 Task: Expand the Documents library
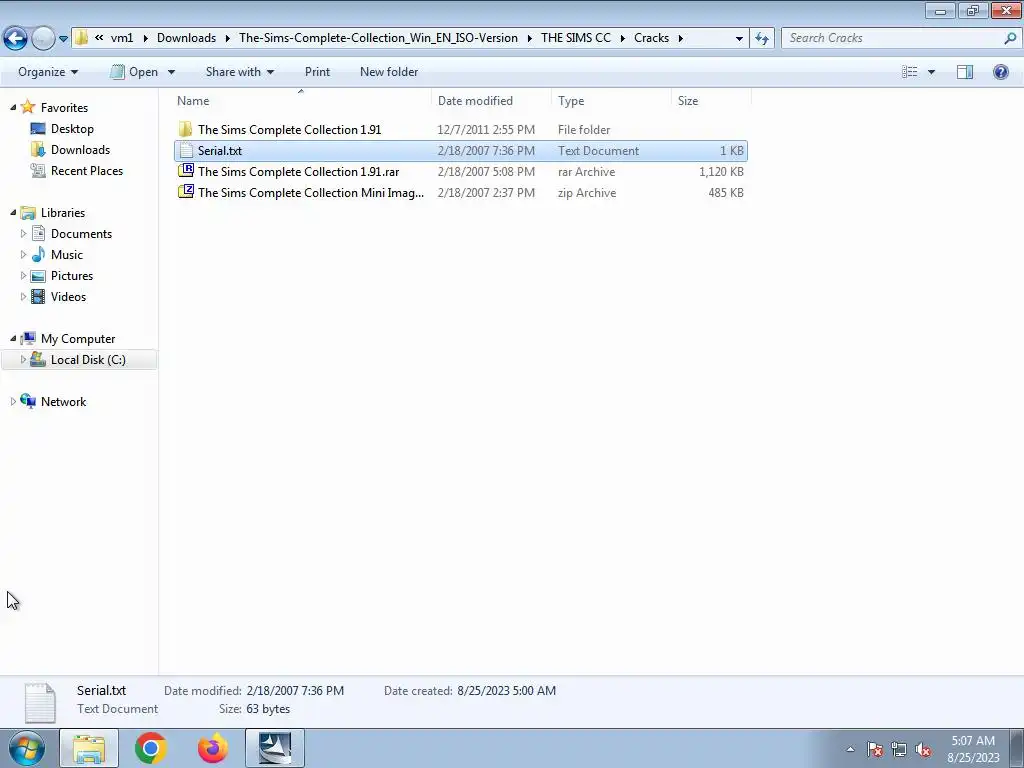pos(24,233)
